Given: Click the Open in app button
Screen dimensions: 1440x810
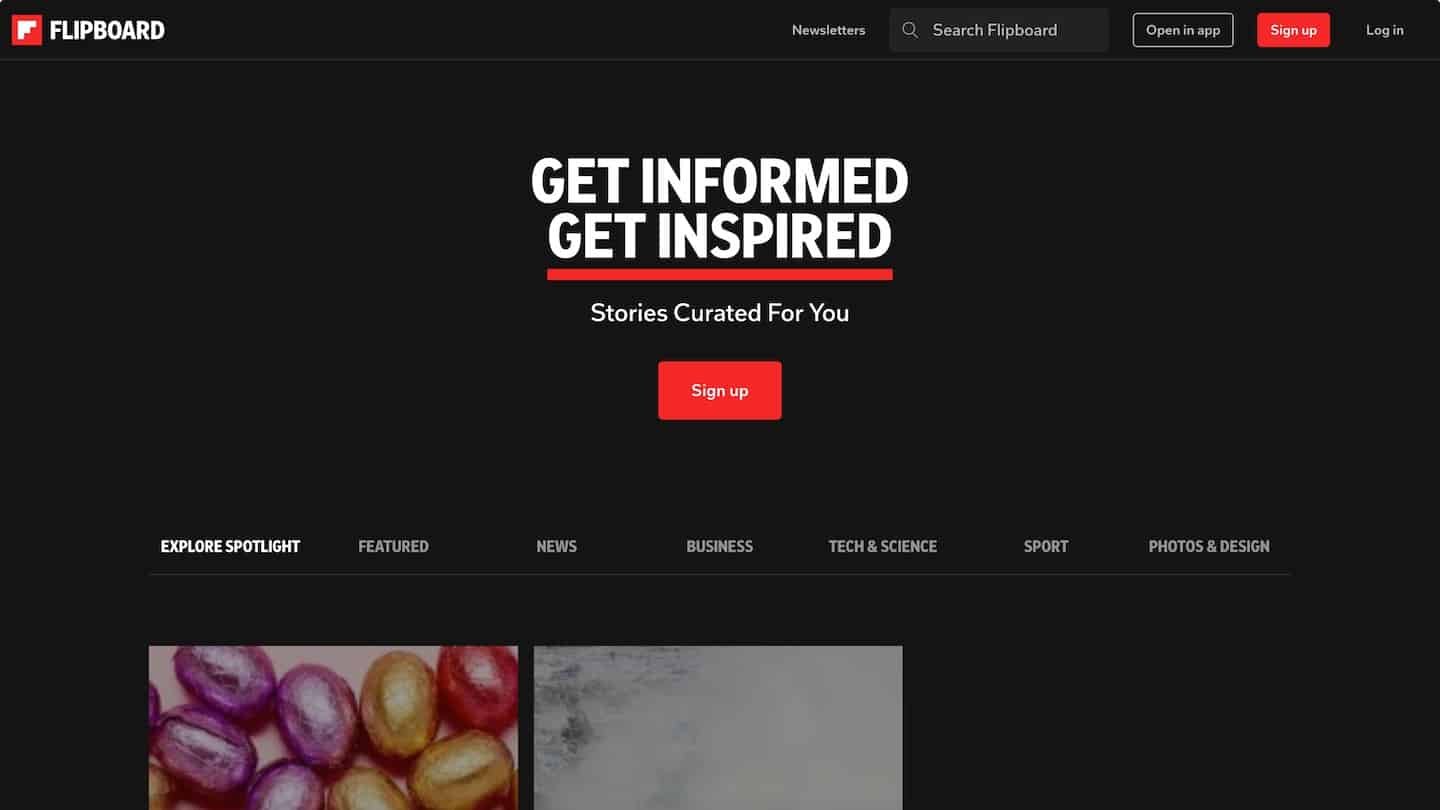Looking at the screenshot, I should coord(1183,30).
